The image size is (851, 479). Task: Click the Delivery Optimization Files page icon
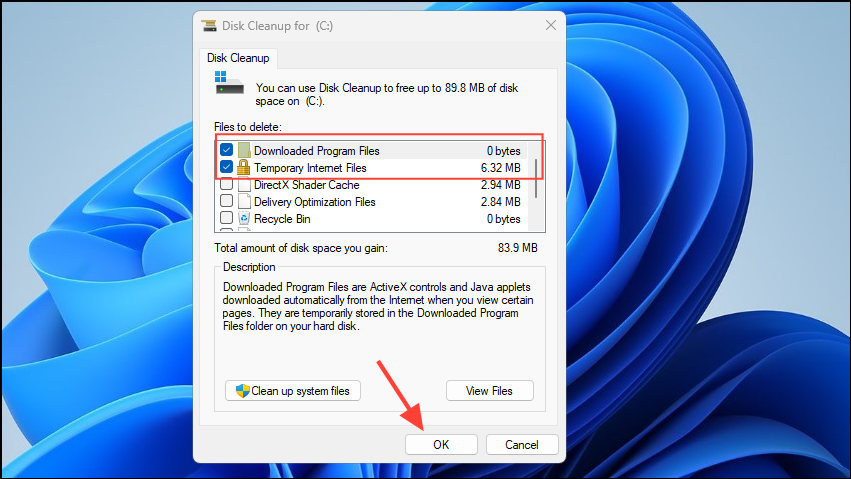point(244,201)
